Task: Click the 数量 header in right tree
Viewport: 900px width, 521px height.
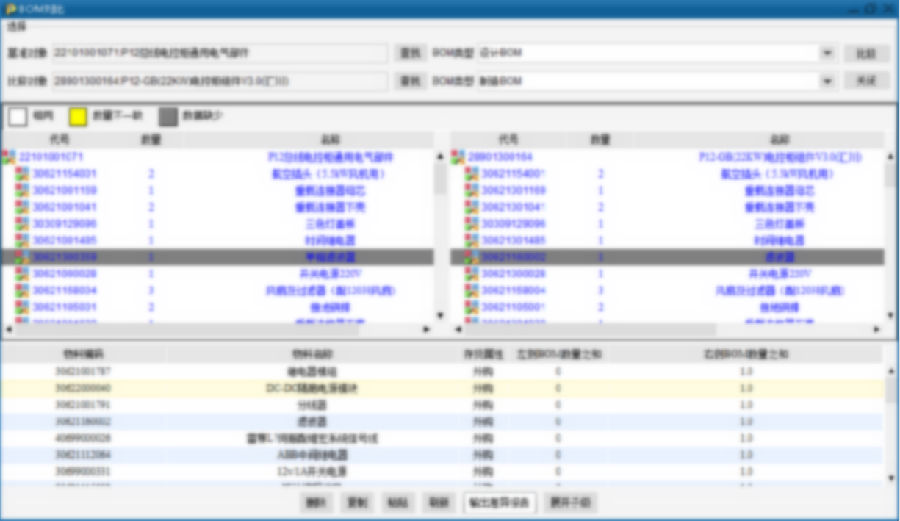Action: tap(600, 139)
